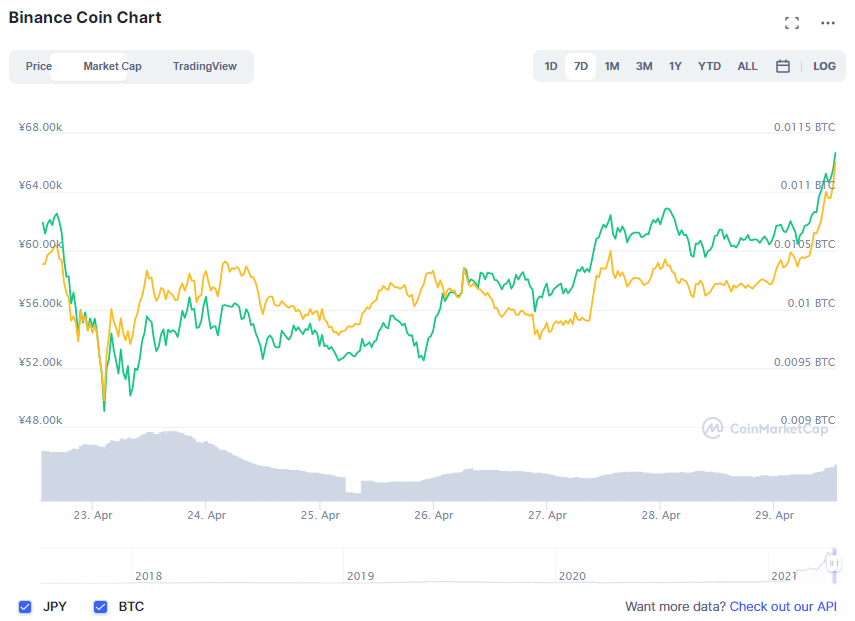
Task: Click the ¥48.00k axis value
Action: [x=40, y=420]
